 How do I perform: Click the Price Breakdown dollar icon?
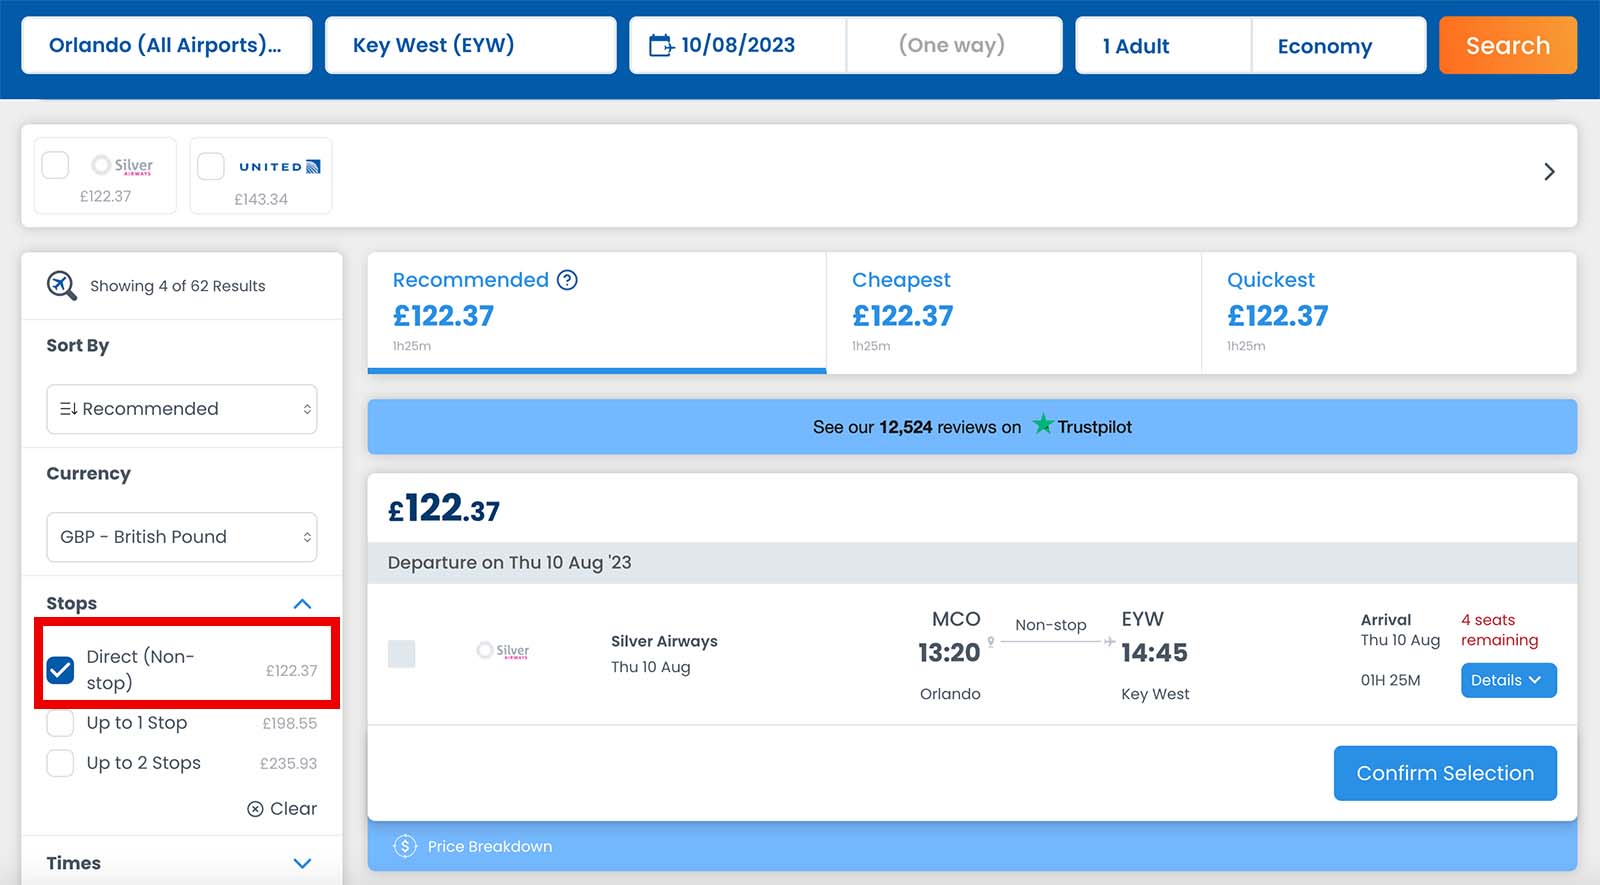point(404,846)
